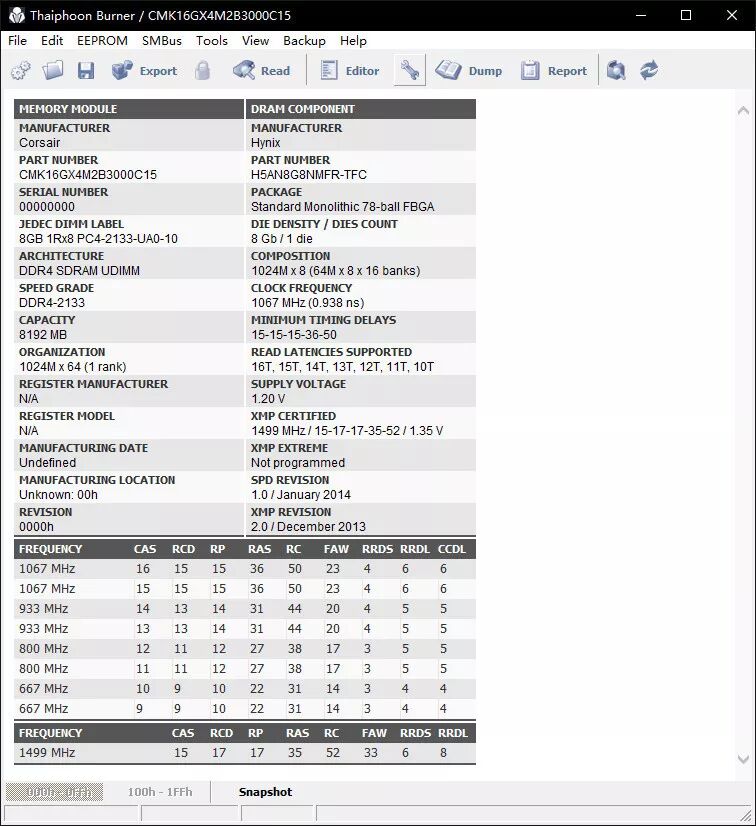Viewport: 756px width, 826px height.
Task: Click the window resize grip in status bar
Action: tap(746, 815)
